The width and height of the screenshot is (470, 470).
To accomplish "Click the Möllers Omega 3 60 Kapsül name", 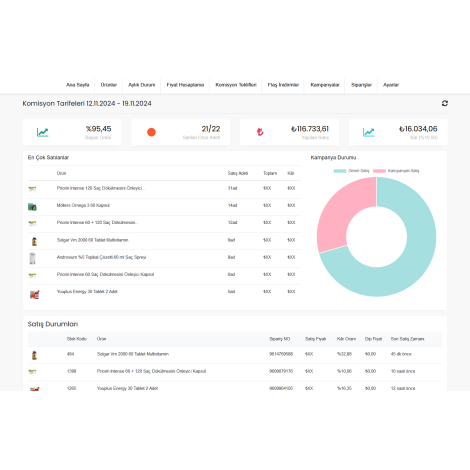I will pos(83,205).
